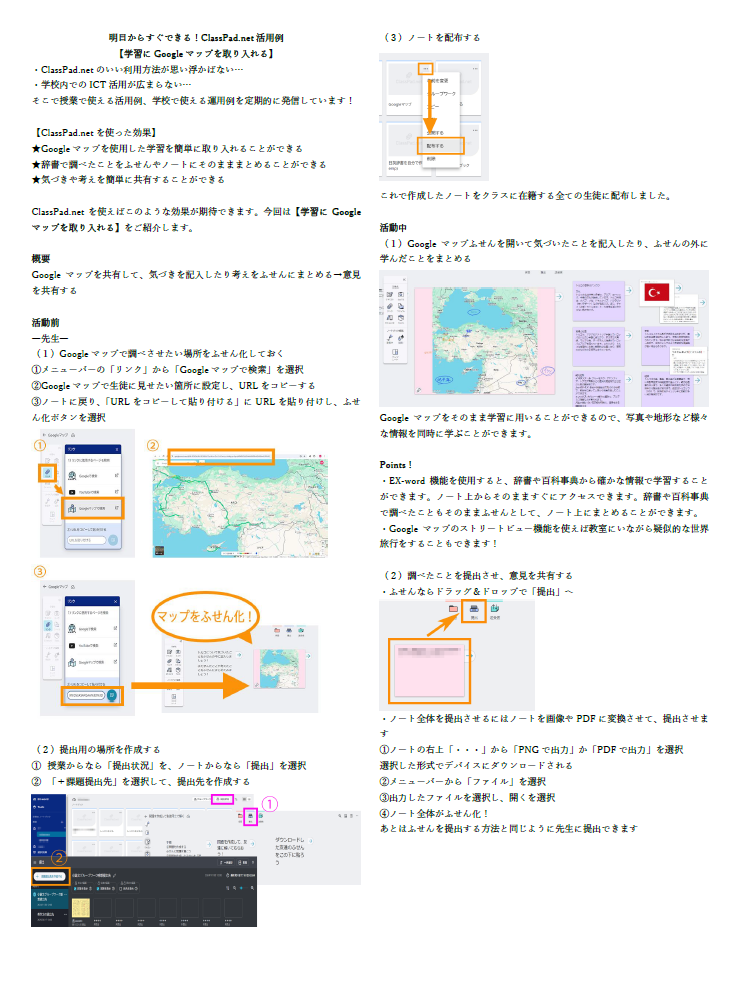Choose 'Googleマップで検索' in step ① link panel
The width and height of the screenshot is (739, 981).
click(94, 508)
